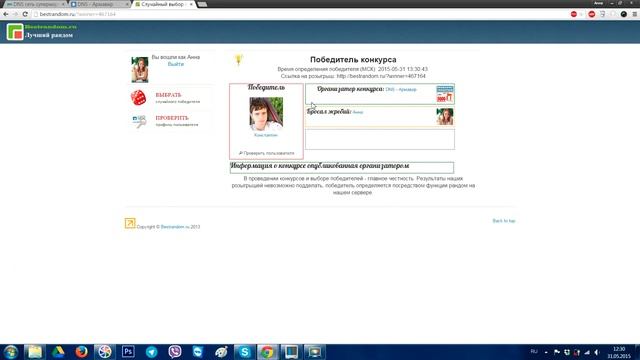Open Telegram from the taskbar
Screen dimensions: 640x360
151,352
